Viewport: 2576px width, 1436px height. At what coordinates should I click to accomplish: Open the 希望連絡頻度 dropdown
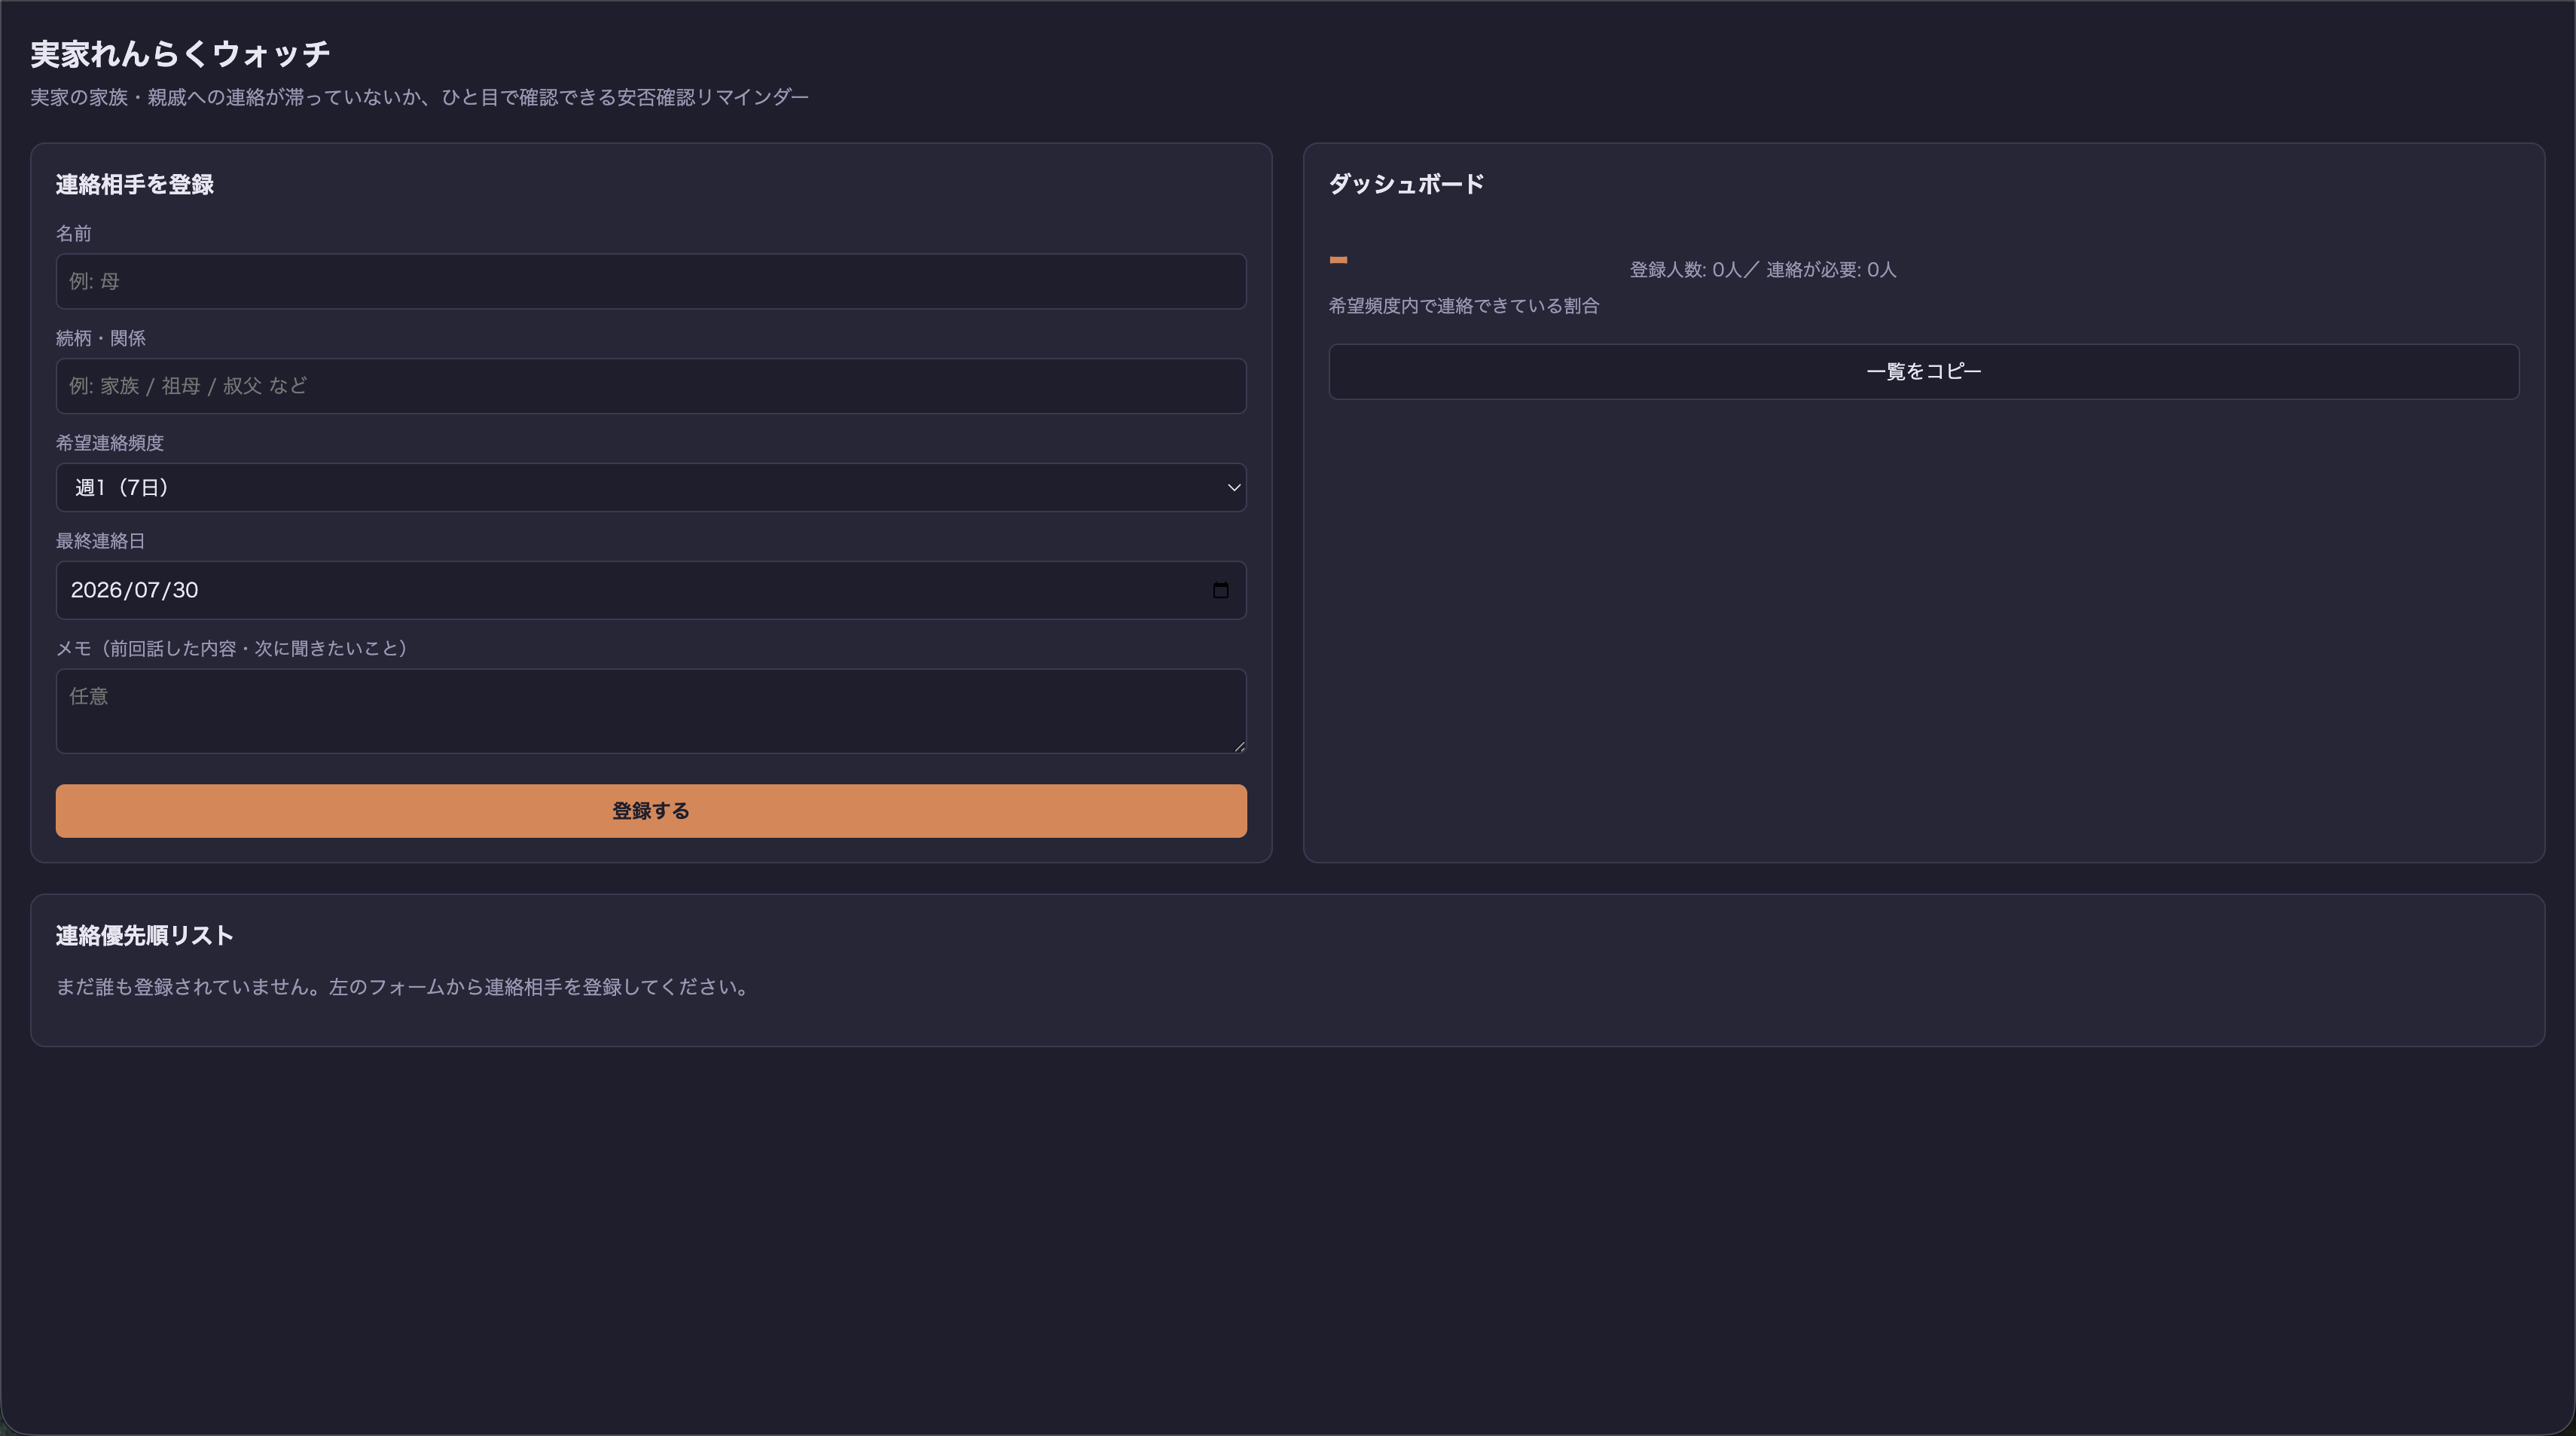[x=651, y=487]
